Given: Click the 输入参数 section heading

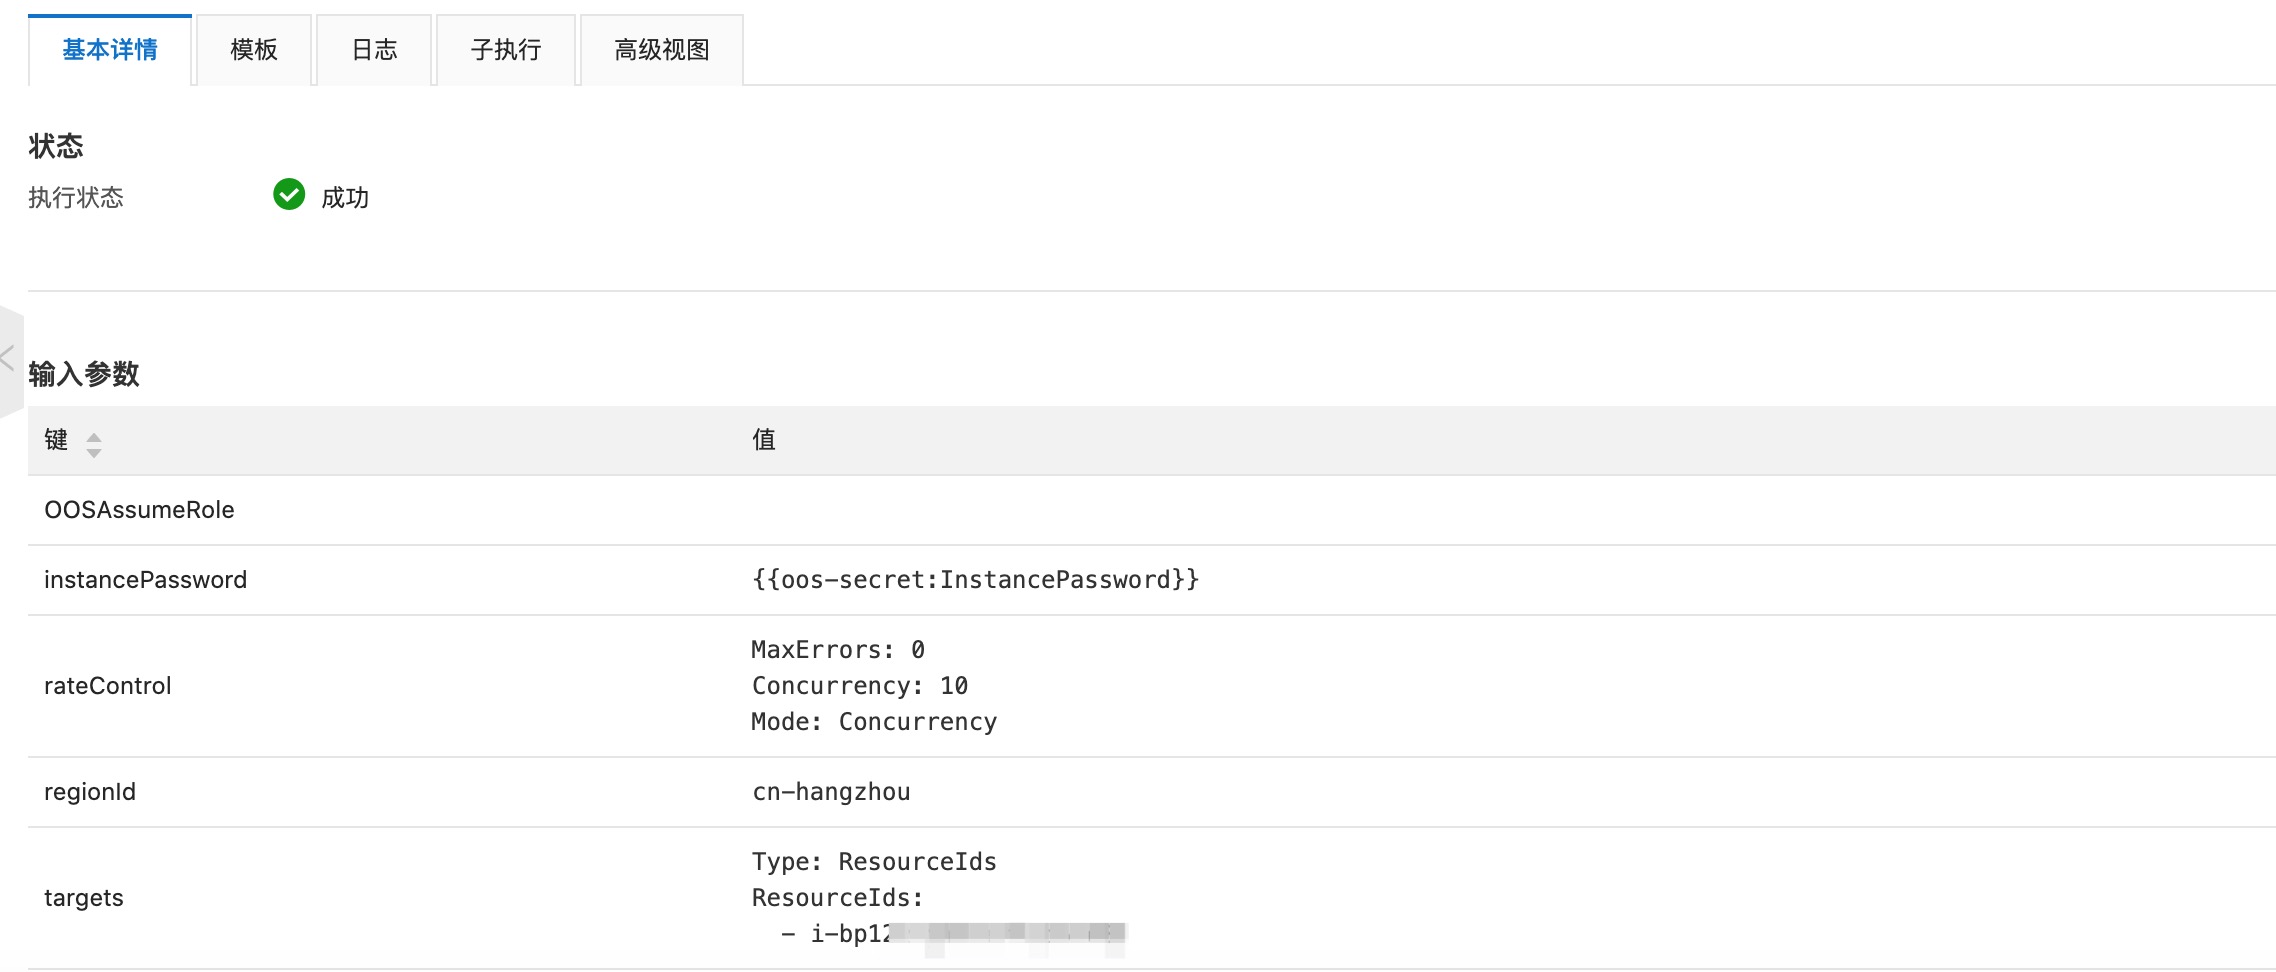Looking at the screenshot, I should pyautogui.click(x=84, y=374).
